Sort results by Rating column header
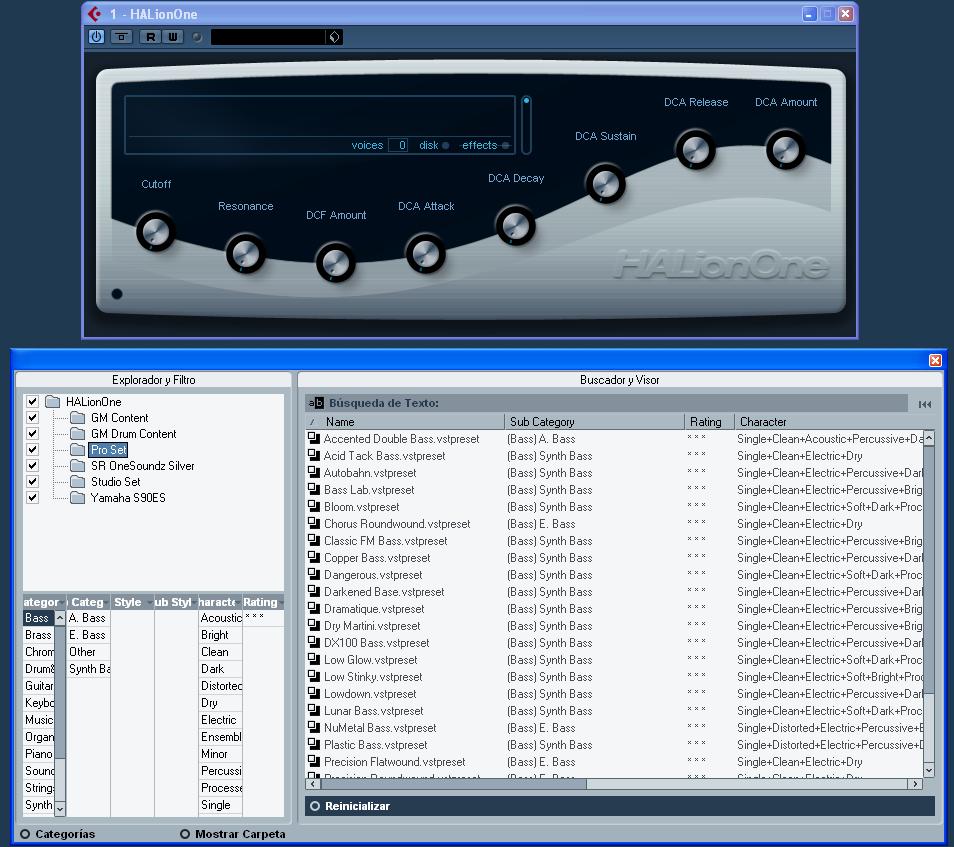Screen dimensions: 954x847 (x=709, y=422)
